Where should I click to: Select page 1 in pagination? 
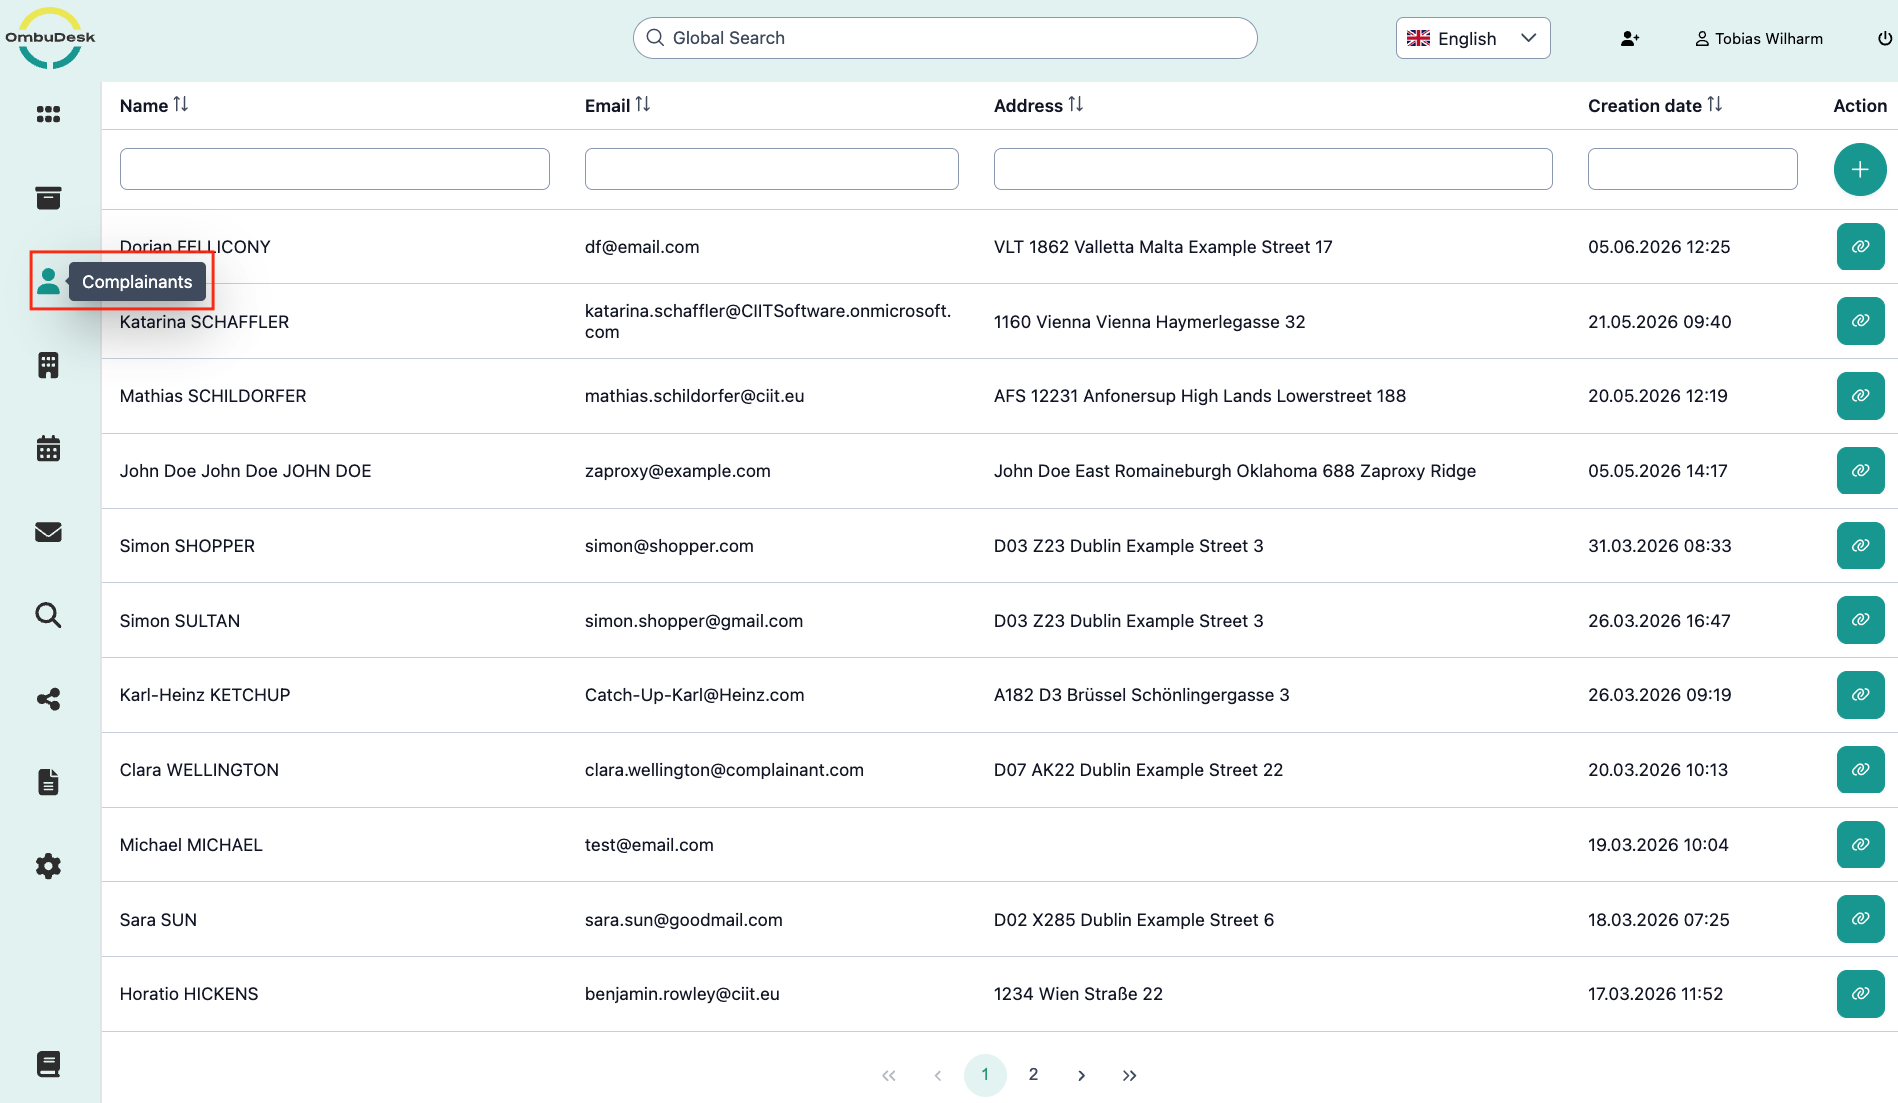click(x=985, y=1075)
